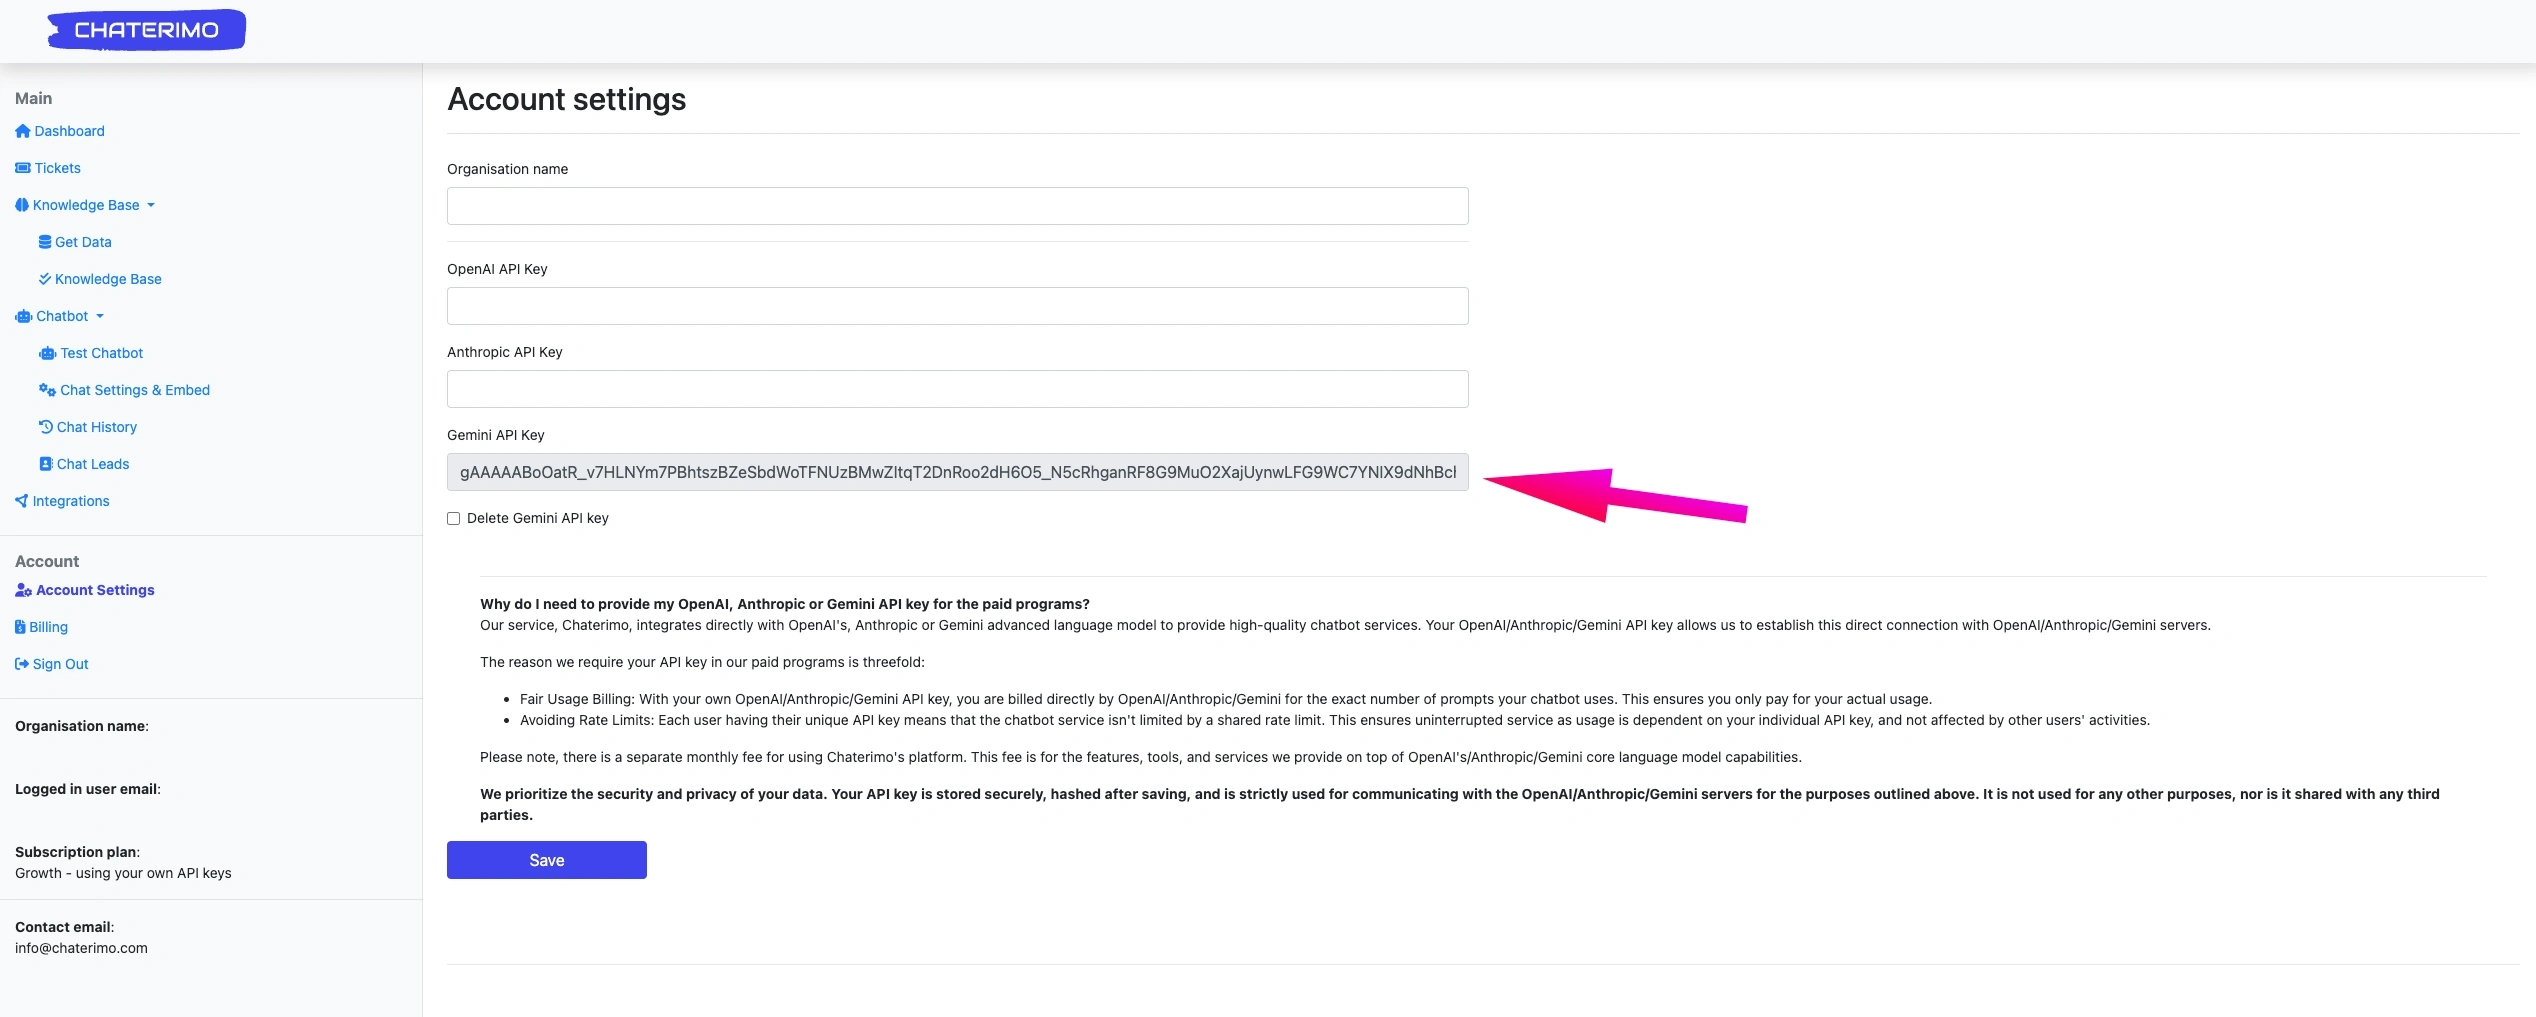Click the Integrations share icon
This screenshot has width=2536, height=1017.
pyautogui.click(x=22, y=501)
